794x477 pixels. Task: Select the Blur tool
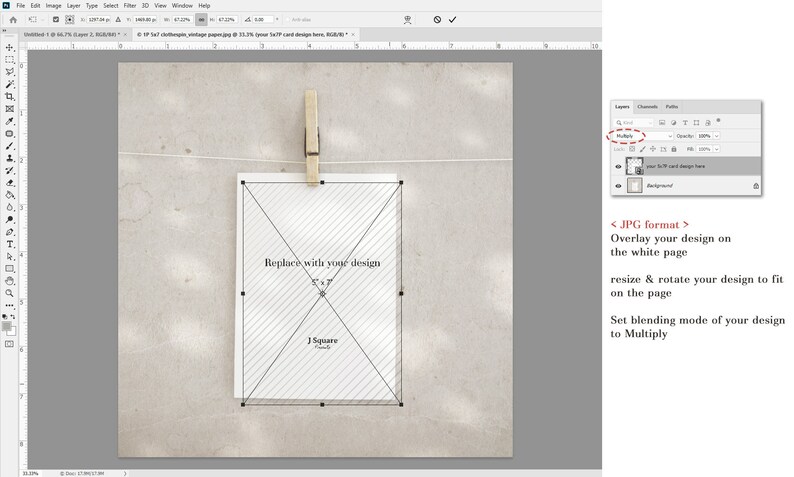[10, 208]
